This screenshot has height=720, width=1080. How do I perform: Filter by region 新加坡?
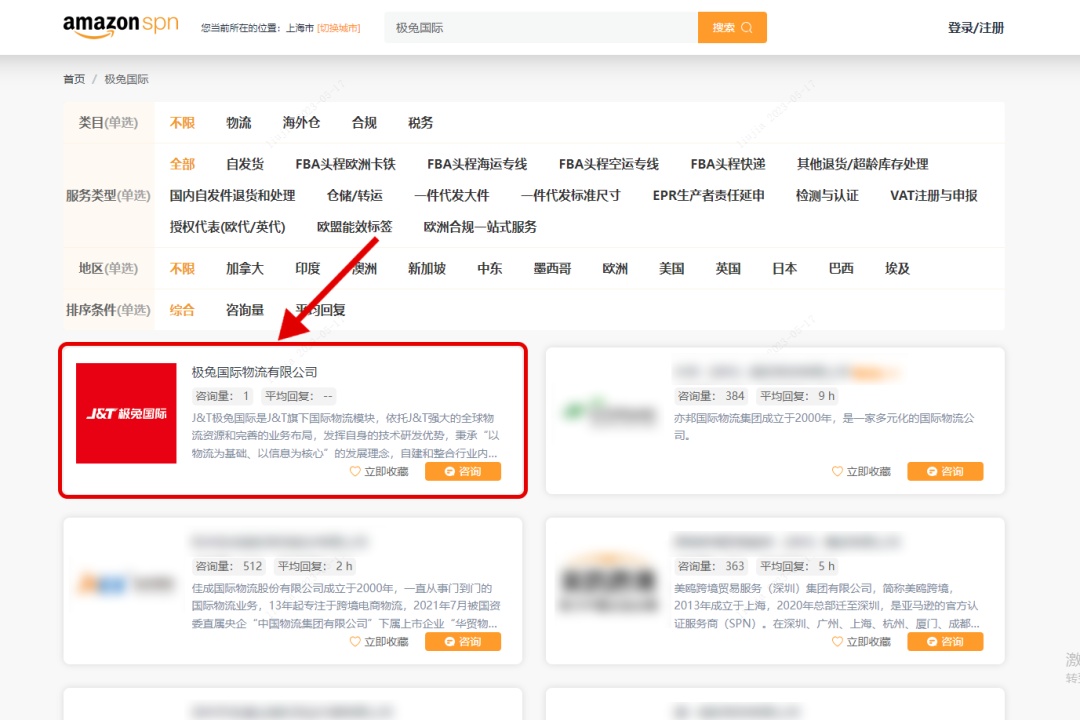point(426,268)
